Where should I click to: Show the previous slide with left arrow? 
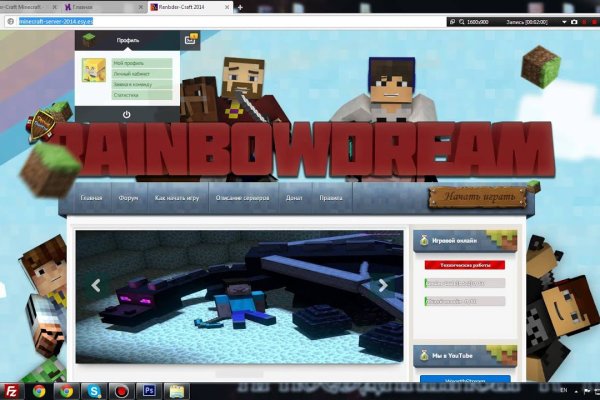coord(96,285)
